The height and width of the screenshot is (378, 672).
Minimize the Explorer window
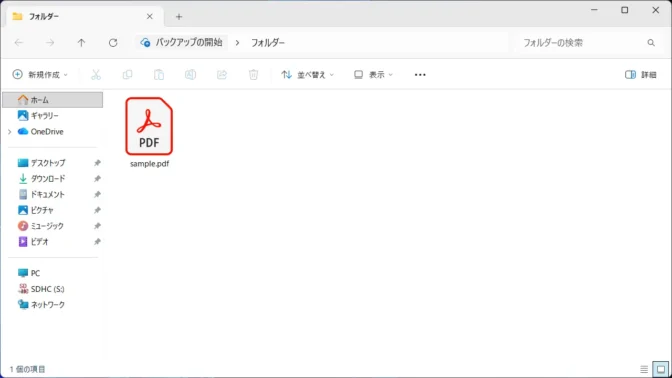[594, 10]
